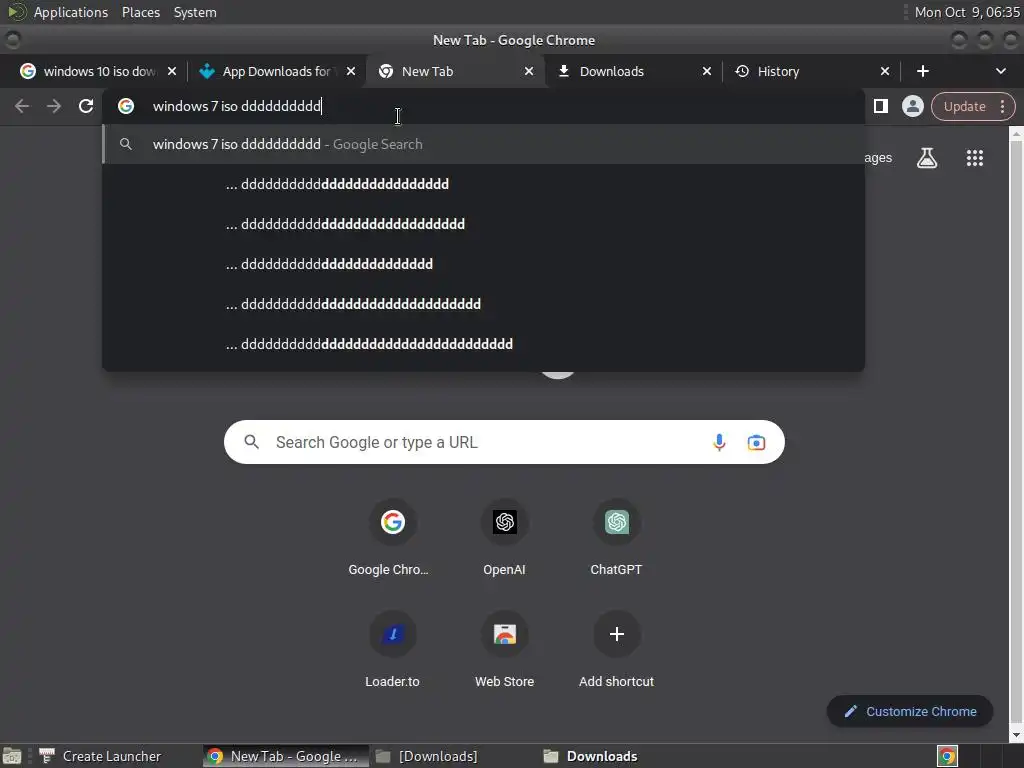The height and width of the screenshot is (768, 1024).
Task: Open the profile avatar menu
Action: (x=912, y=106)
